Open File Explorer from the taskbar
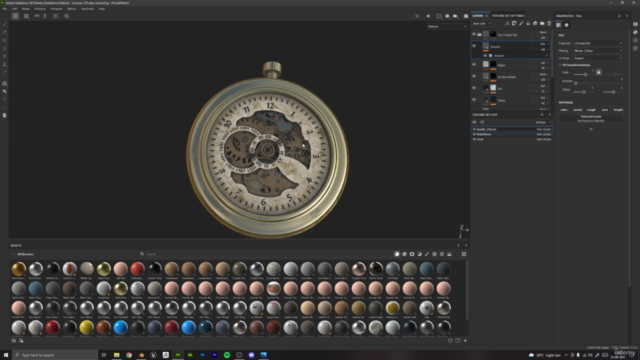 117,355
